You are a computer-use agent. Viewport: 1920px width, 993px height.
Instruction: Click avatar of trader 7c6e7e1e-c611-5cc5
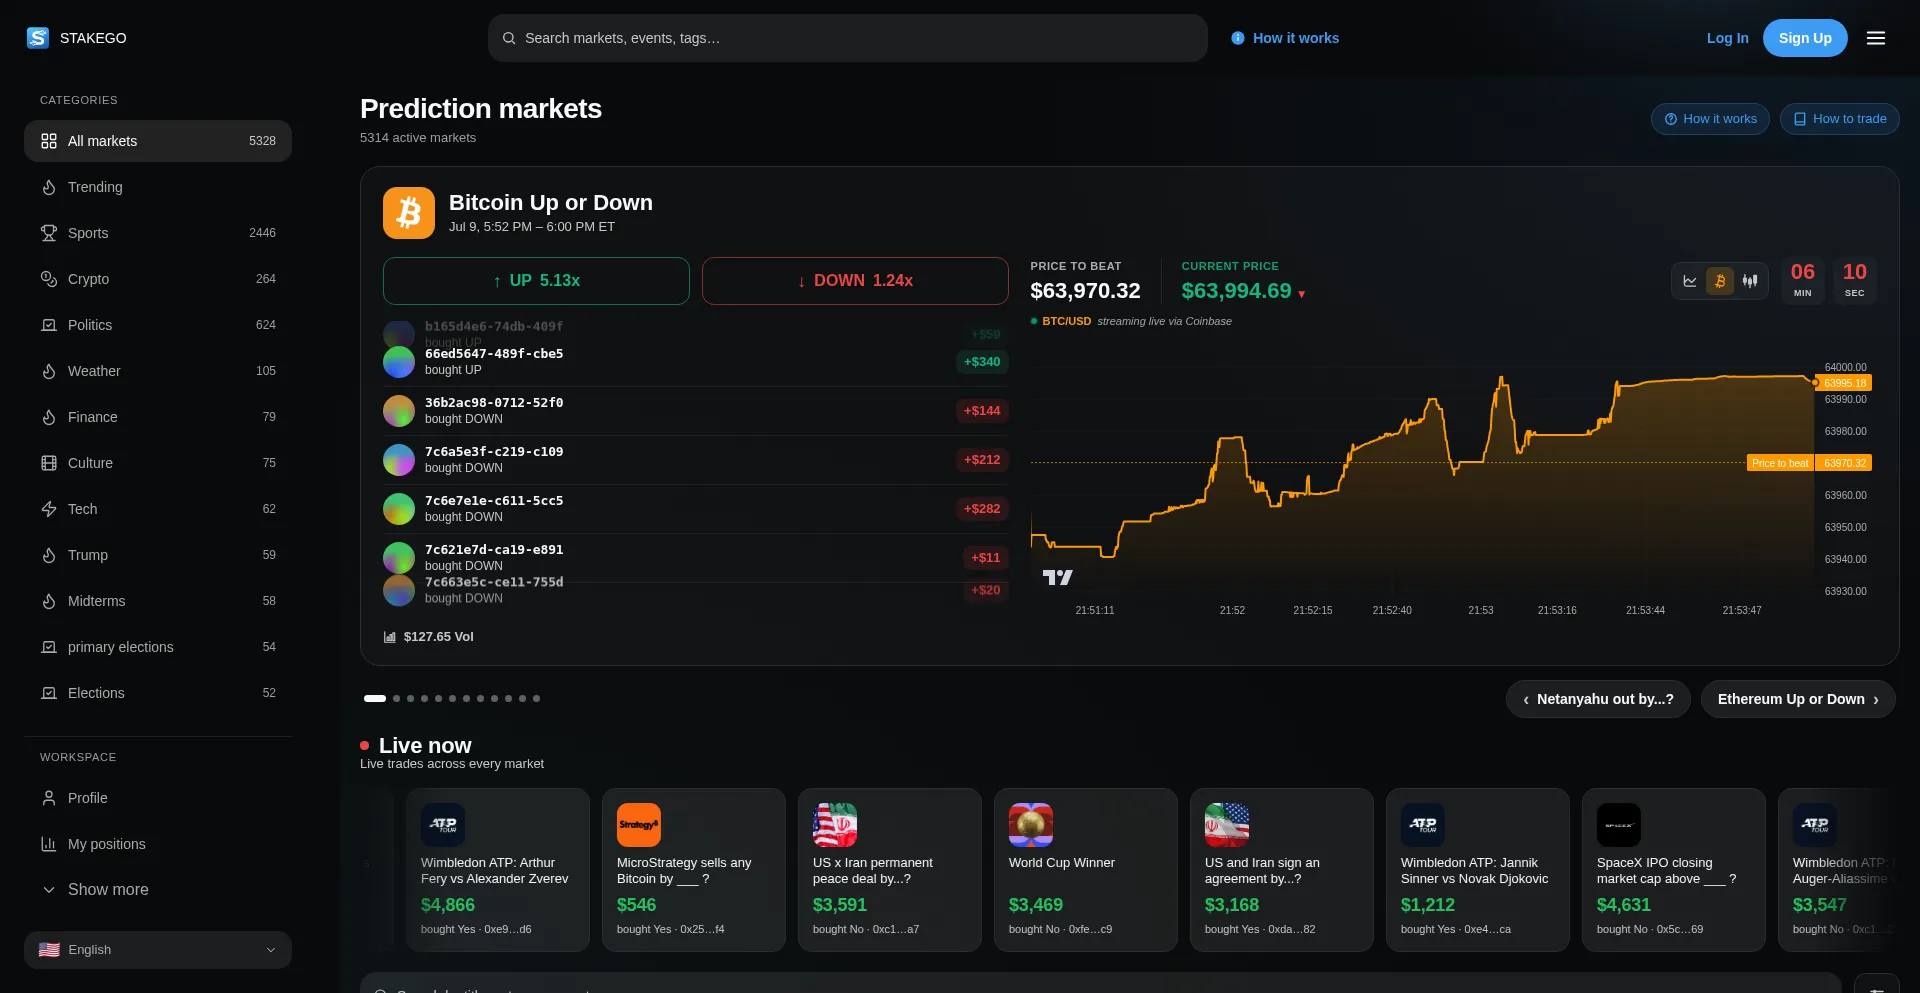pos(399,509)
